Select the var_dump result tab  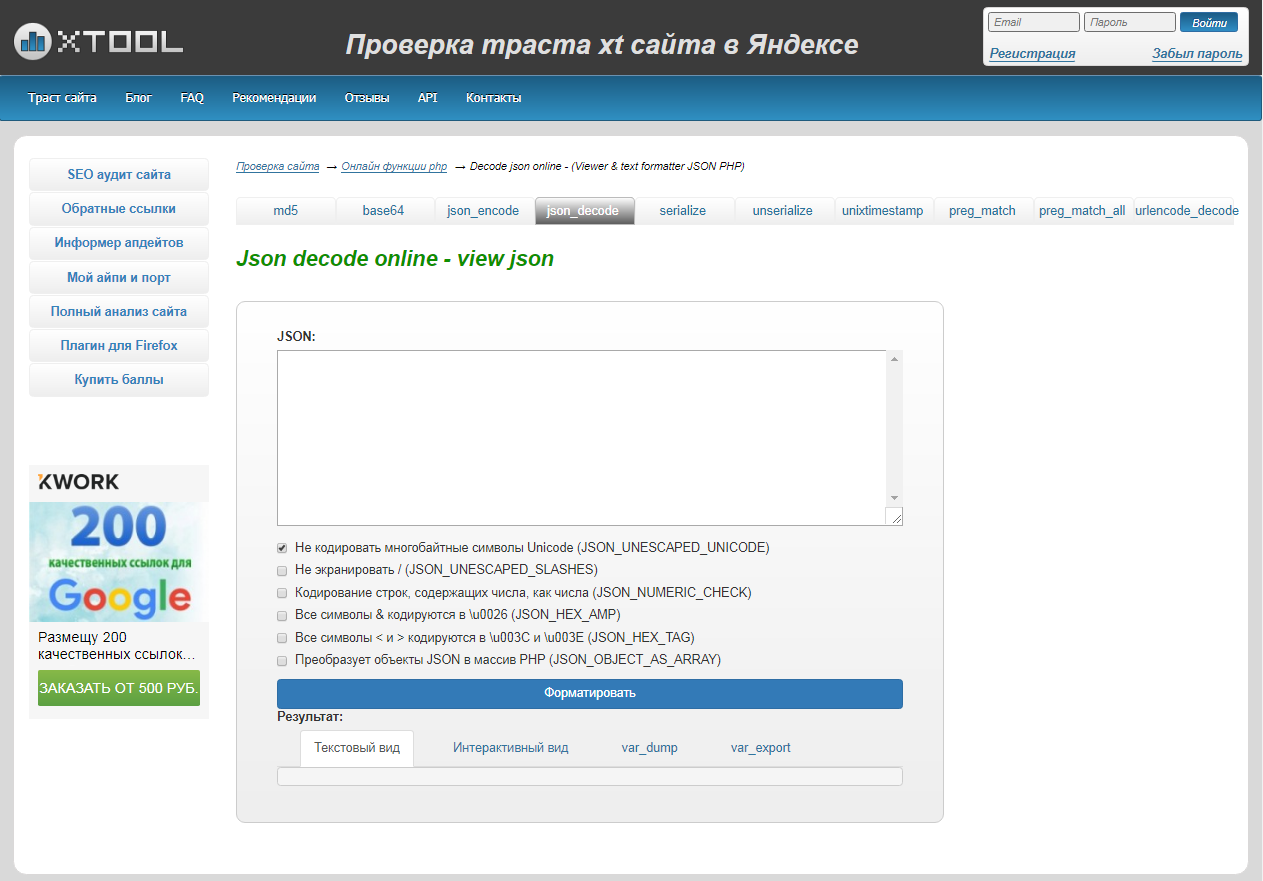(649, 748)
